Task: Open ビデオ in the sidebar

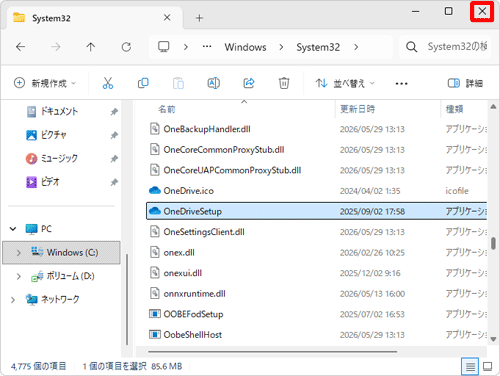Action: tap(50, 182)
